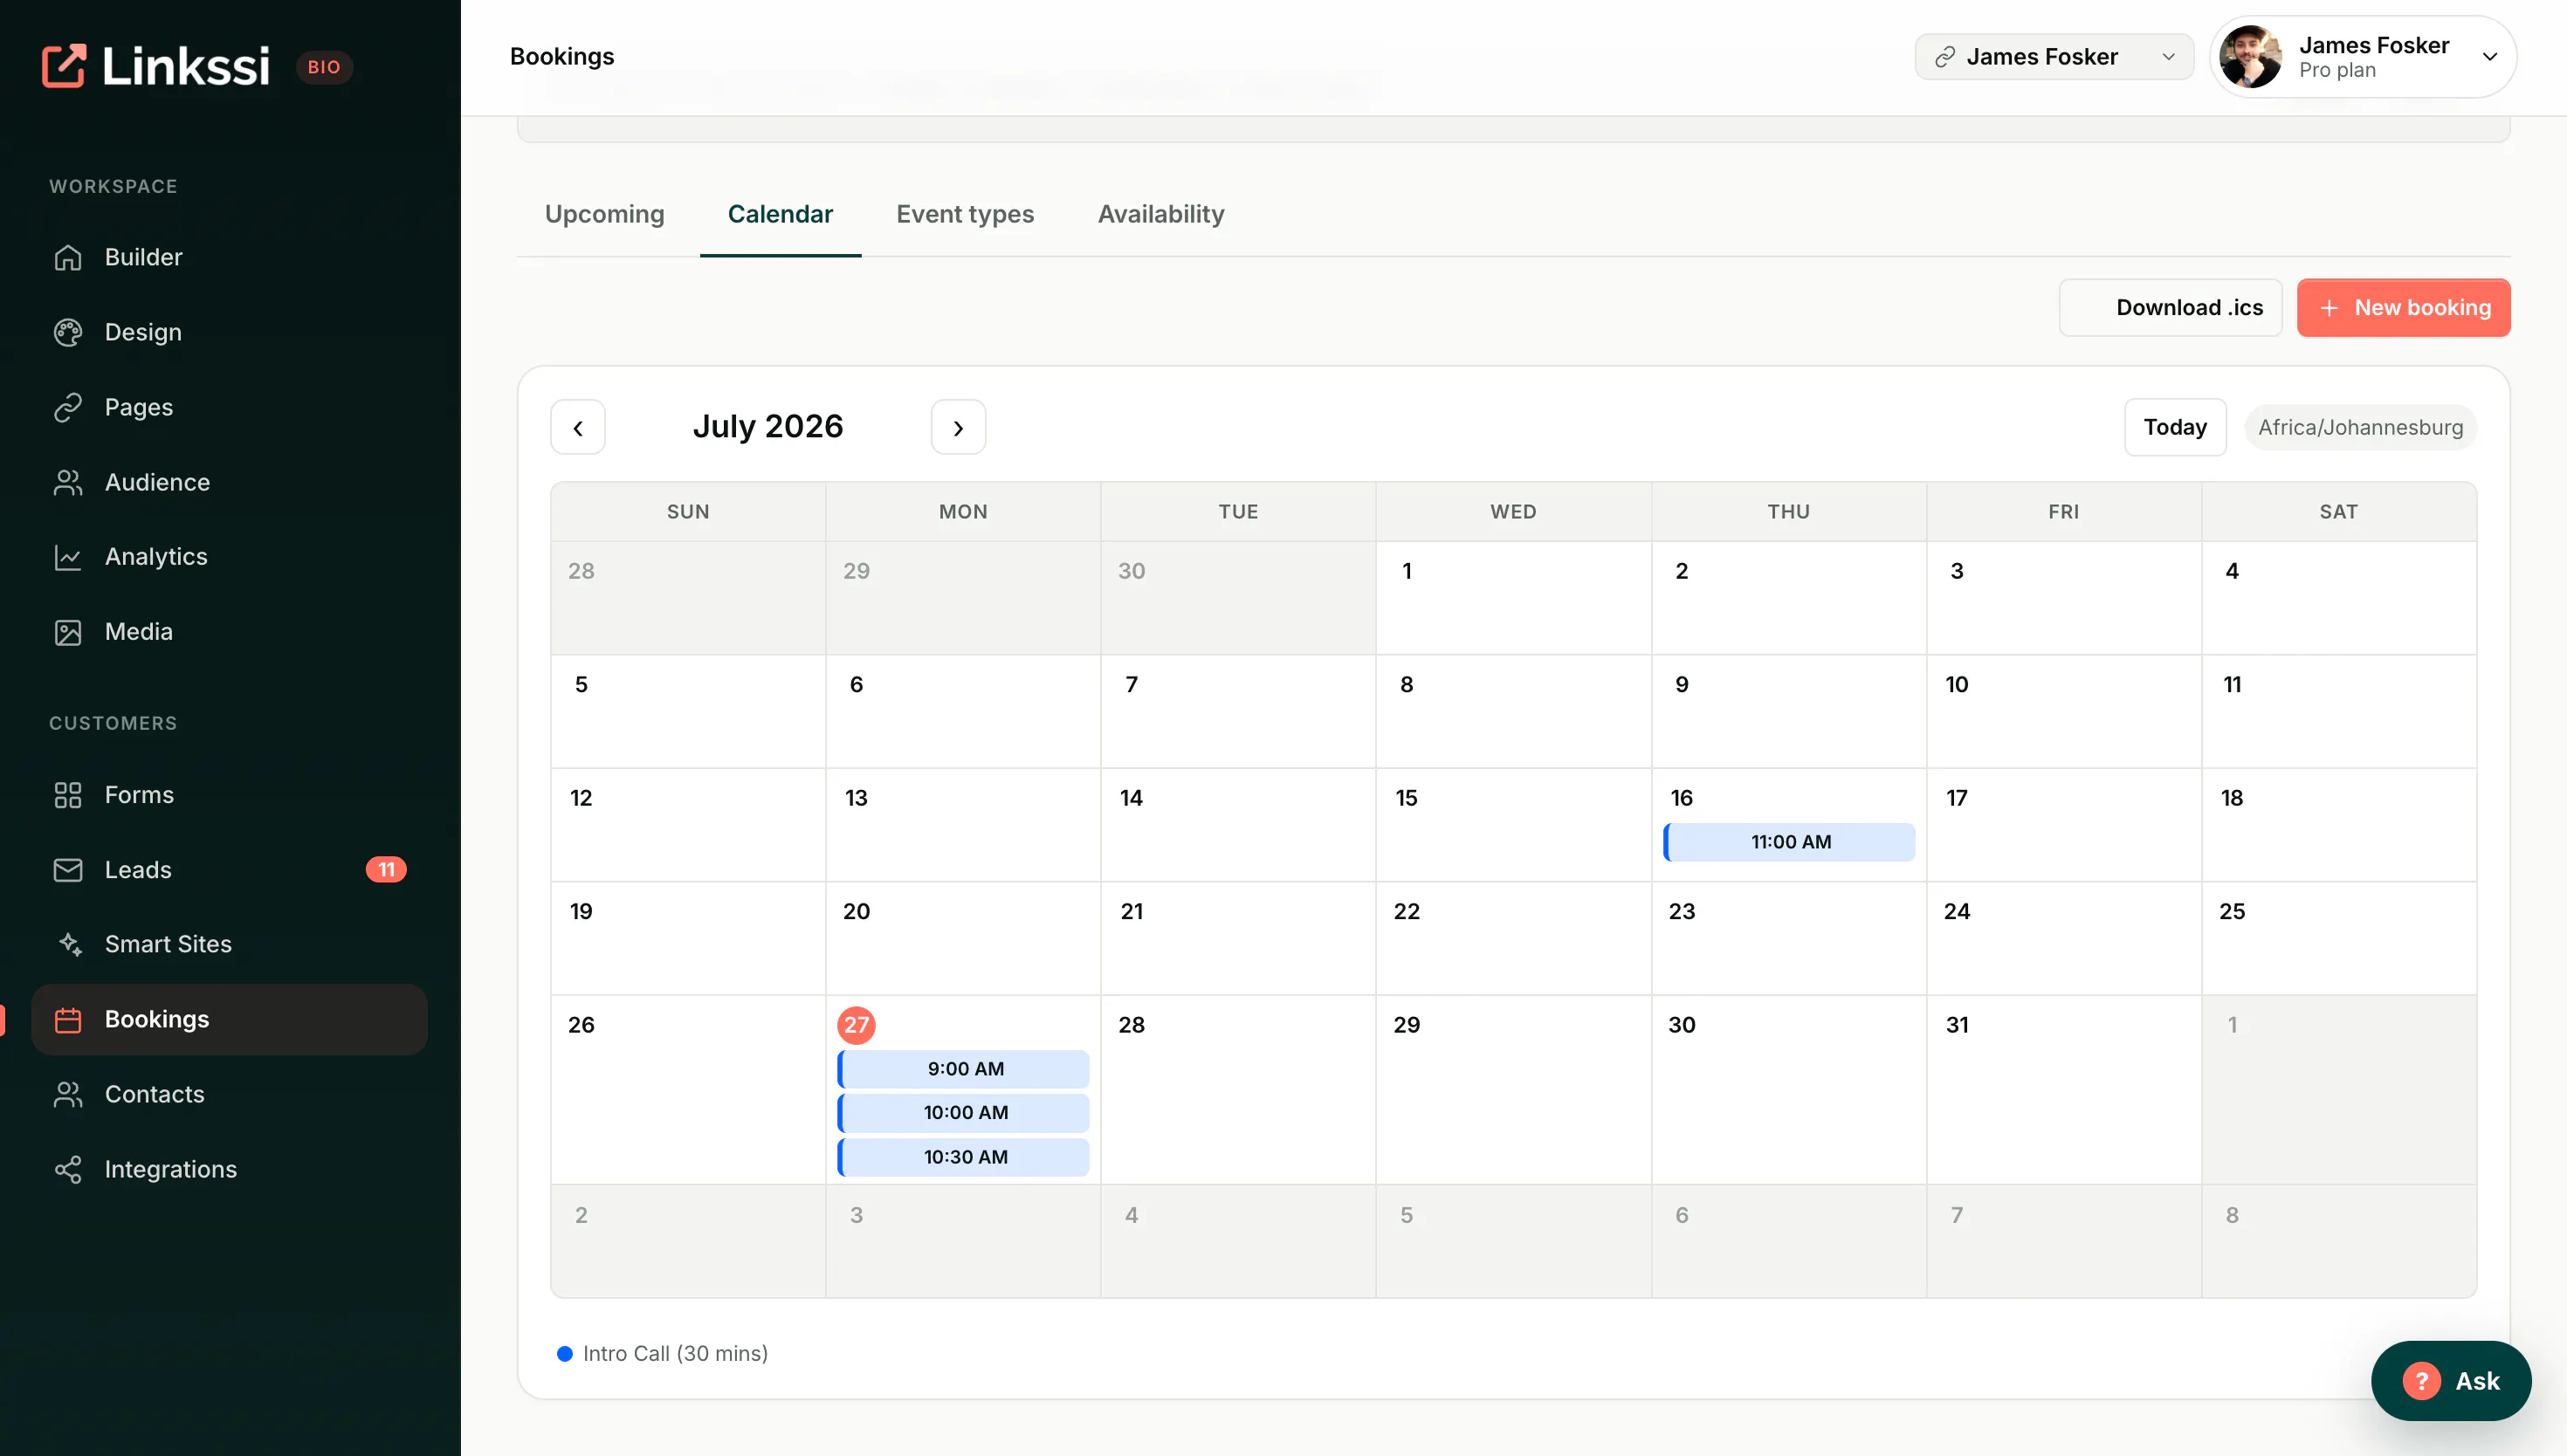The height and width of the screenshot is (1456, 2567).
Task: Click the Leads badge showing 11
Action: click(386, 869)
